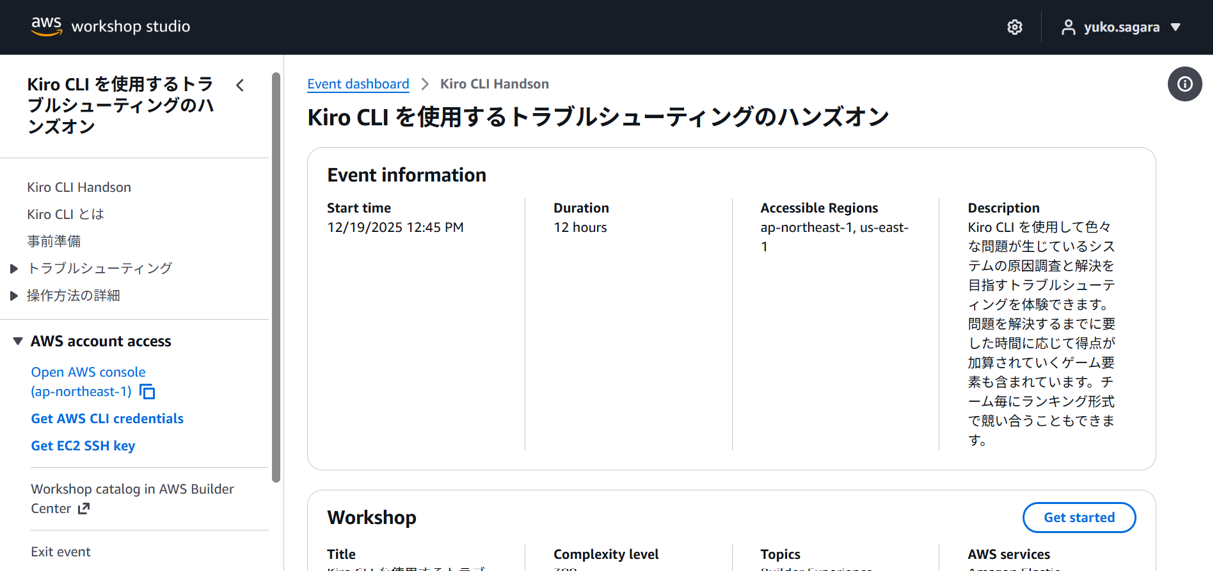Collapse the AWS account access section

[x=17, y=341]
